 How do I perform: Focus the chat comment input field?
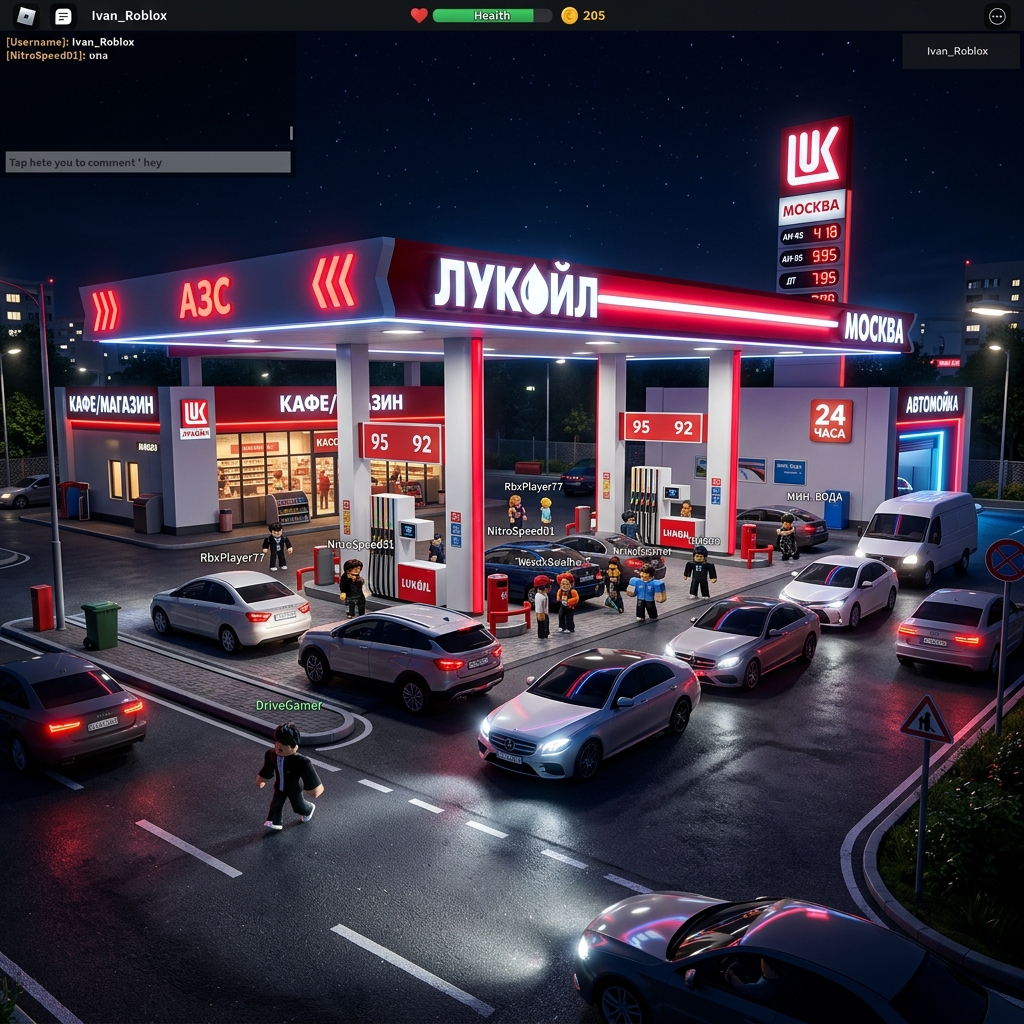point(148,162)
